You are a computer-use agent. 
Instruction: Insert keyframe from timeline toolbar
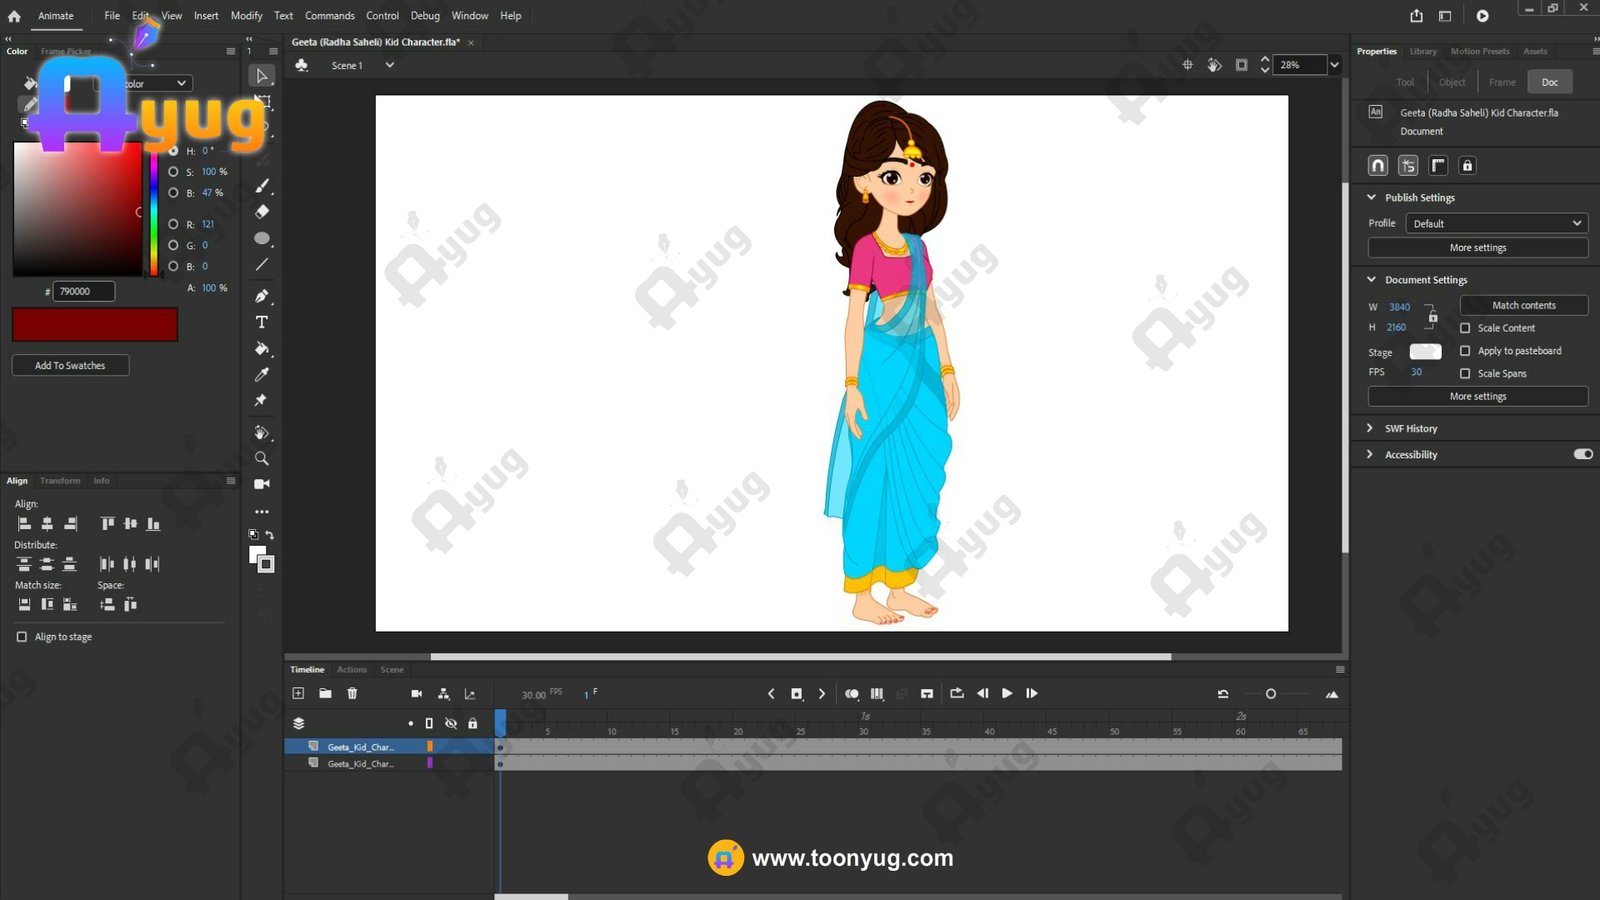pos(797,693)
